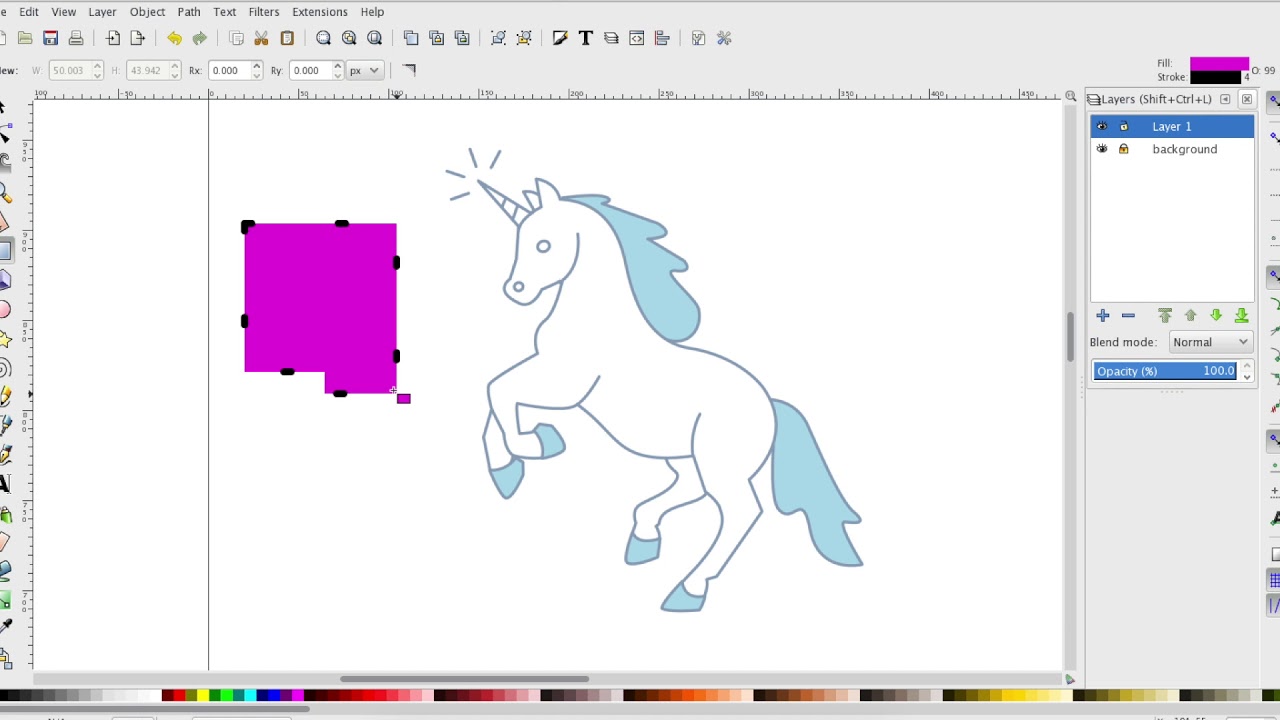Add a new layer with plus button
The image size is (1280, 720).
(x=1103, y=315)
